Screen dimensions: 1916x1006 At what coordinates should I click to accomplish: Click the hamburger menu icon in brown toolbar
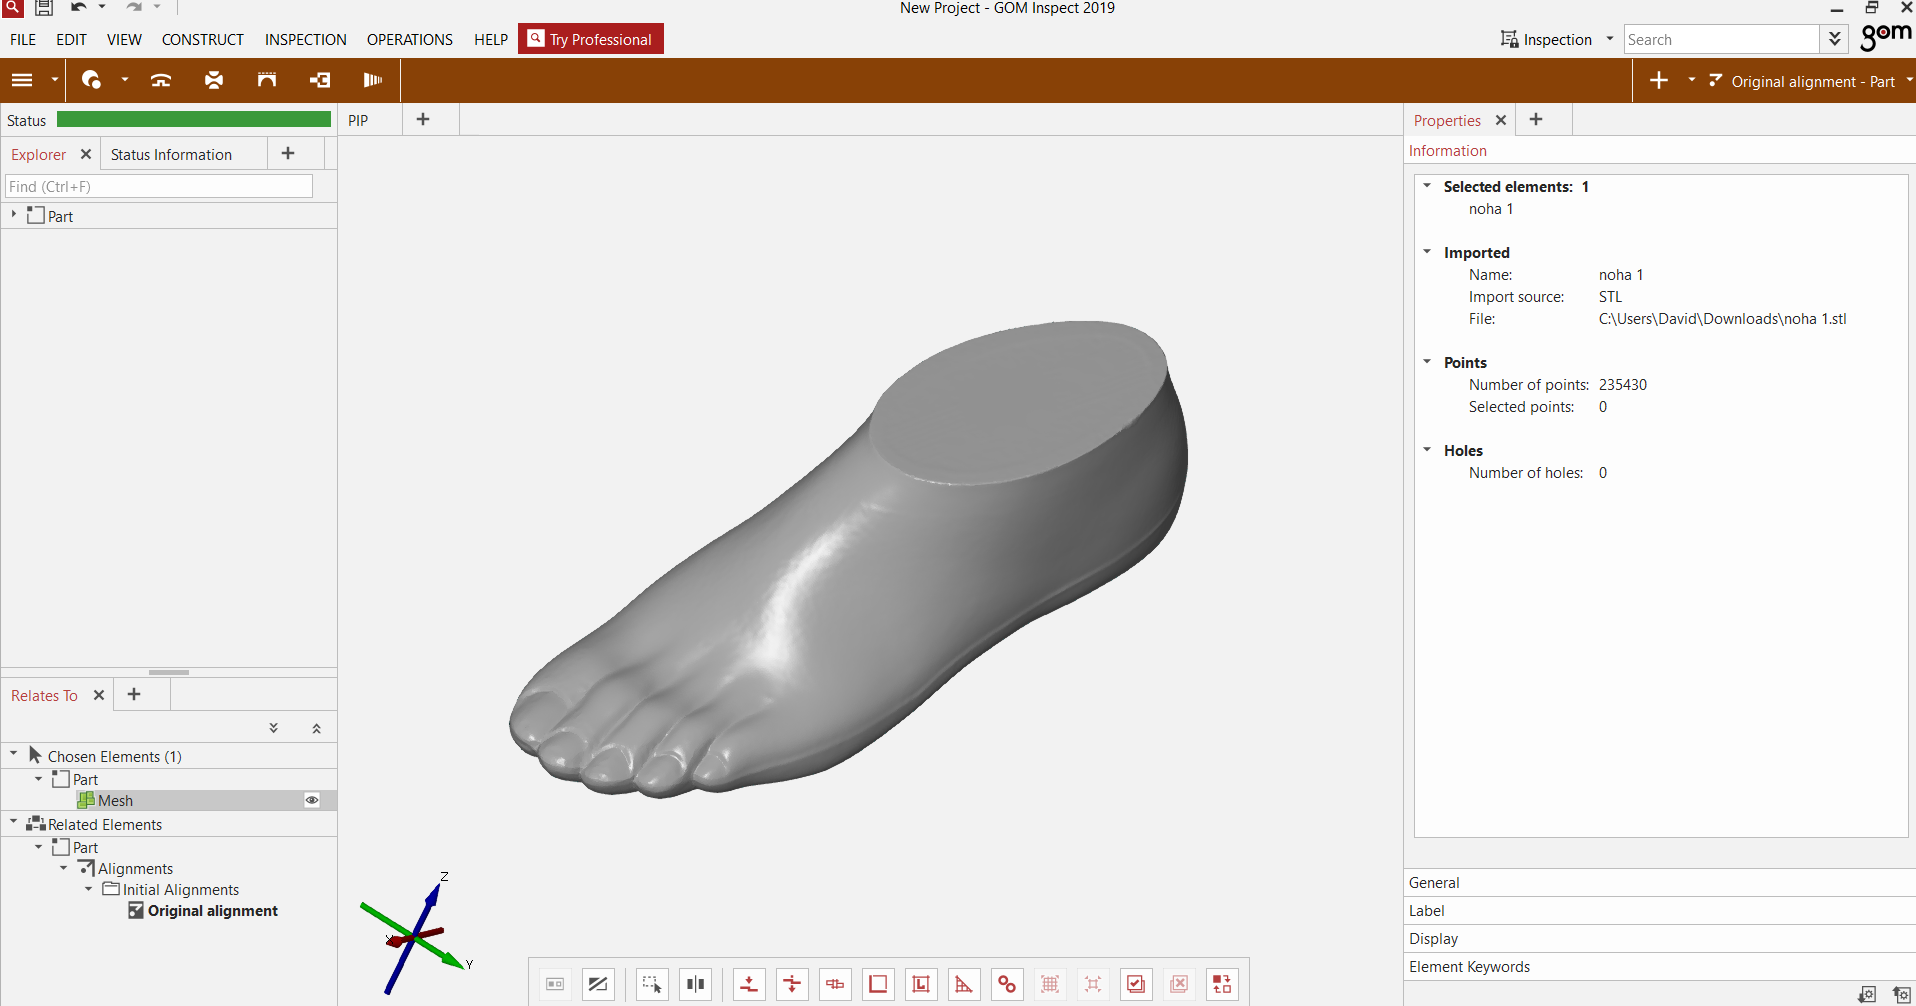(x=22, y=80)
